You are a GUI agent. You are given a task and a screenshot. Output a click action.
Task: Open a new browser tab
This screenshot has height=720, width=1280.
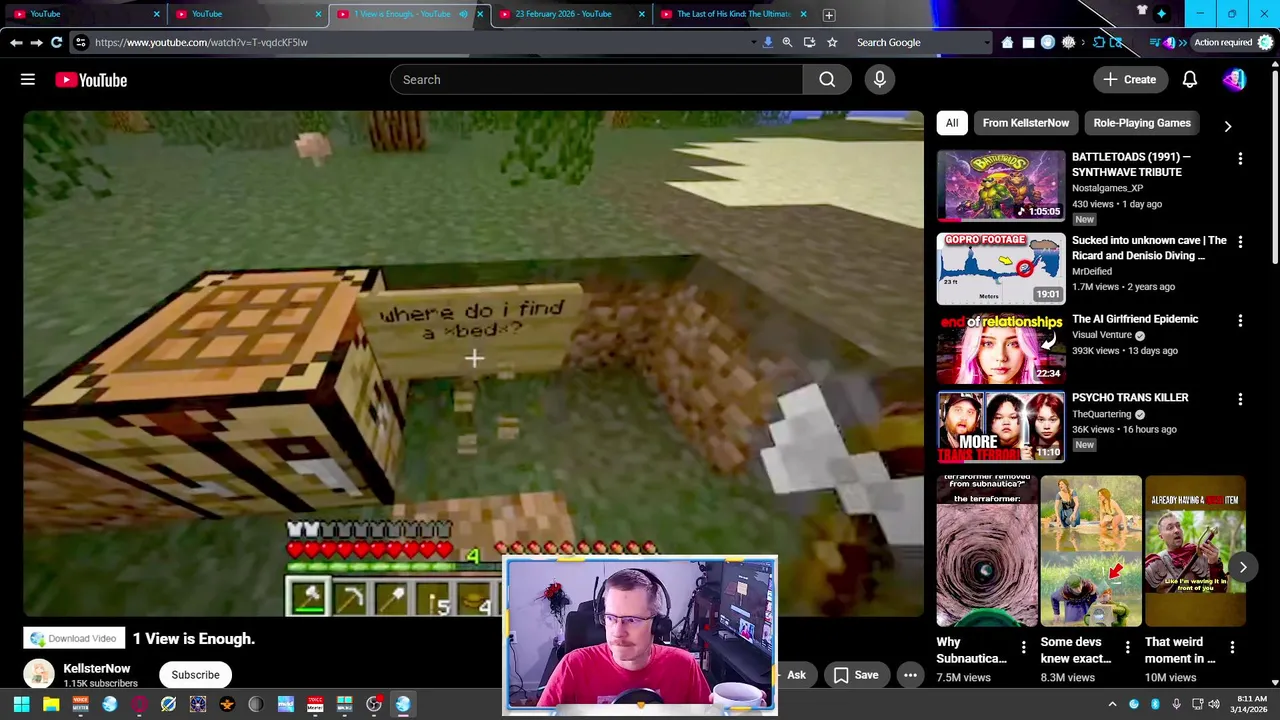829,14
